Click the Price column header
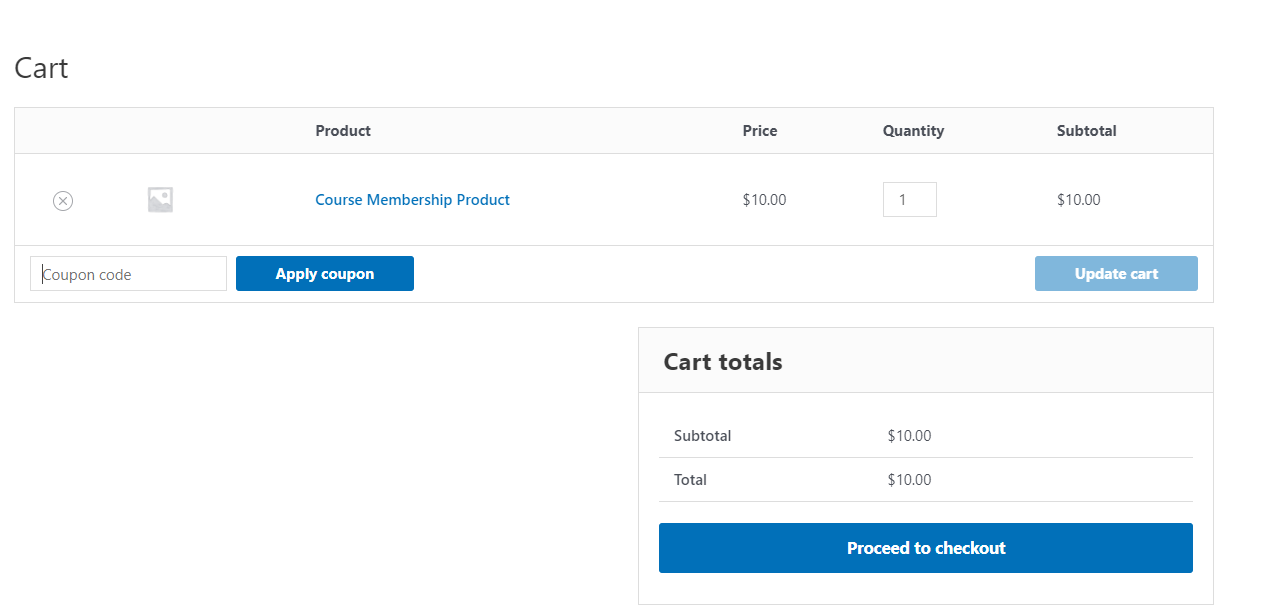The image size is (1265, 612). click(x=759, y=131)
